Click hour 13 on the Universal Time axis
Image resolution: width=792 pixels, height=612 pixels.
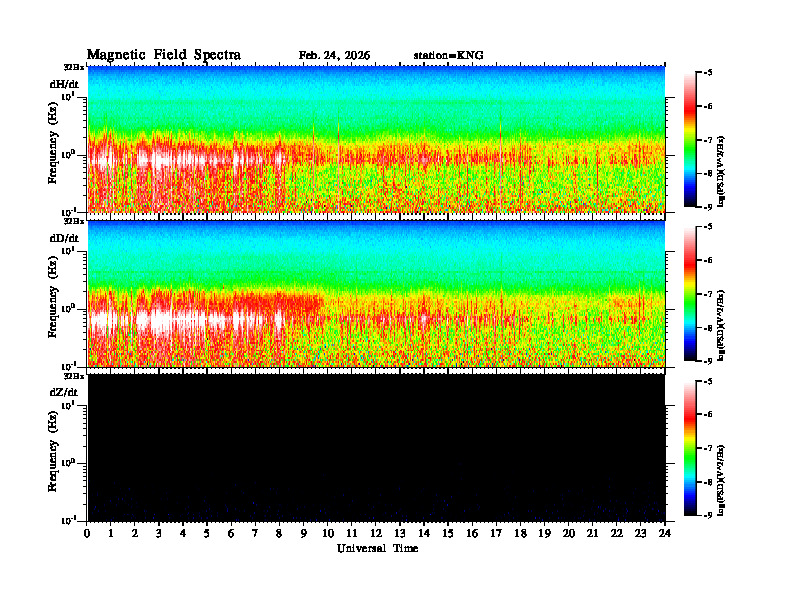click(x=400, y=534)
